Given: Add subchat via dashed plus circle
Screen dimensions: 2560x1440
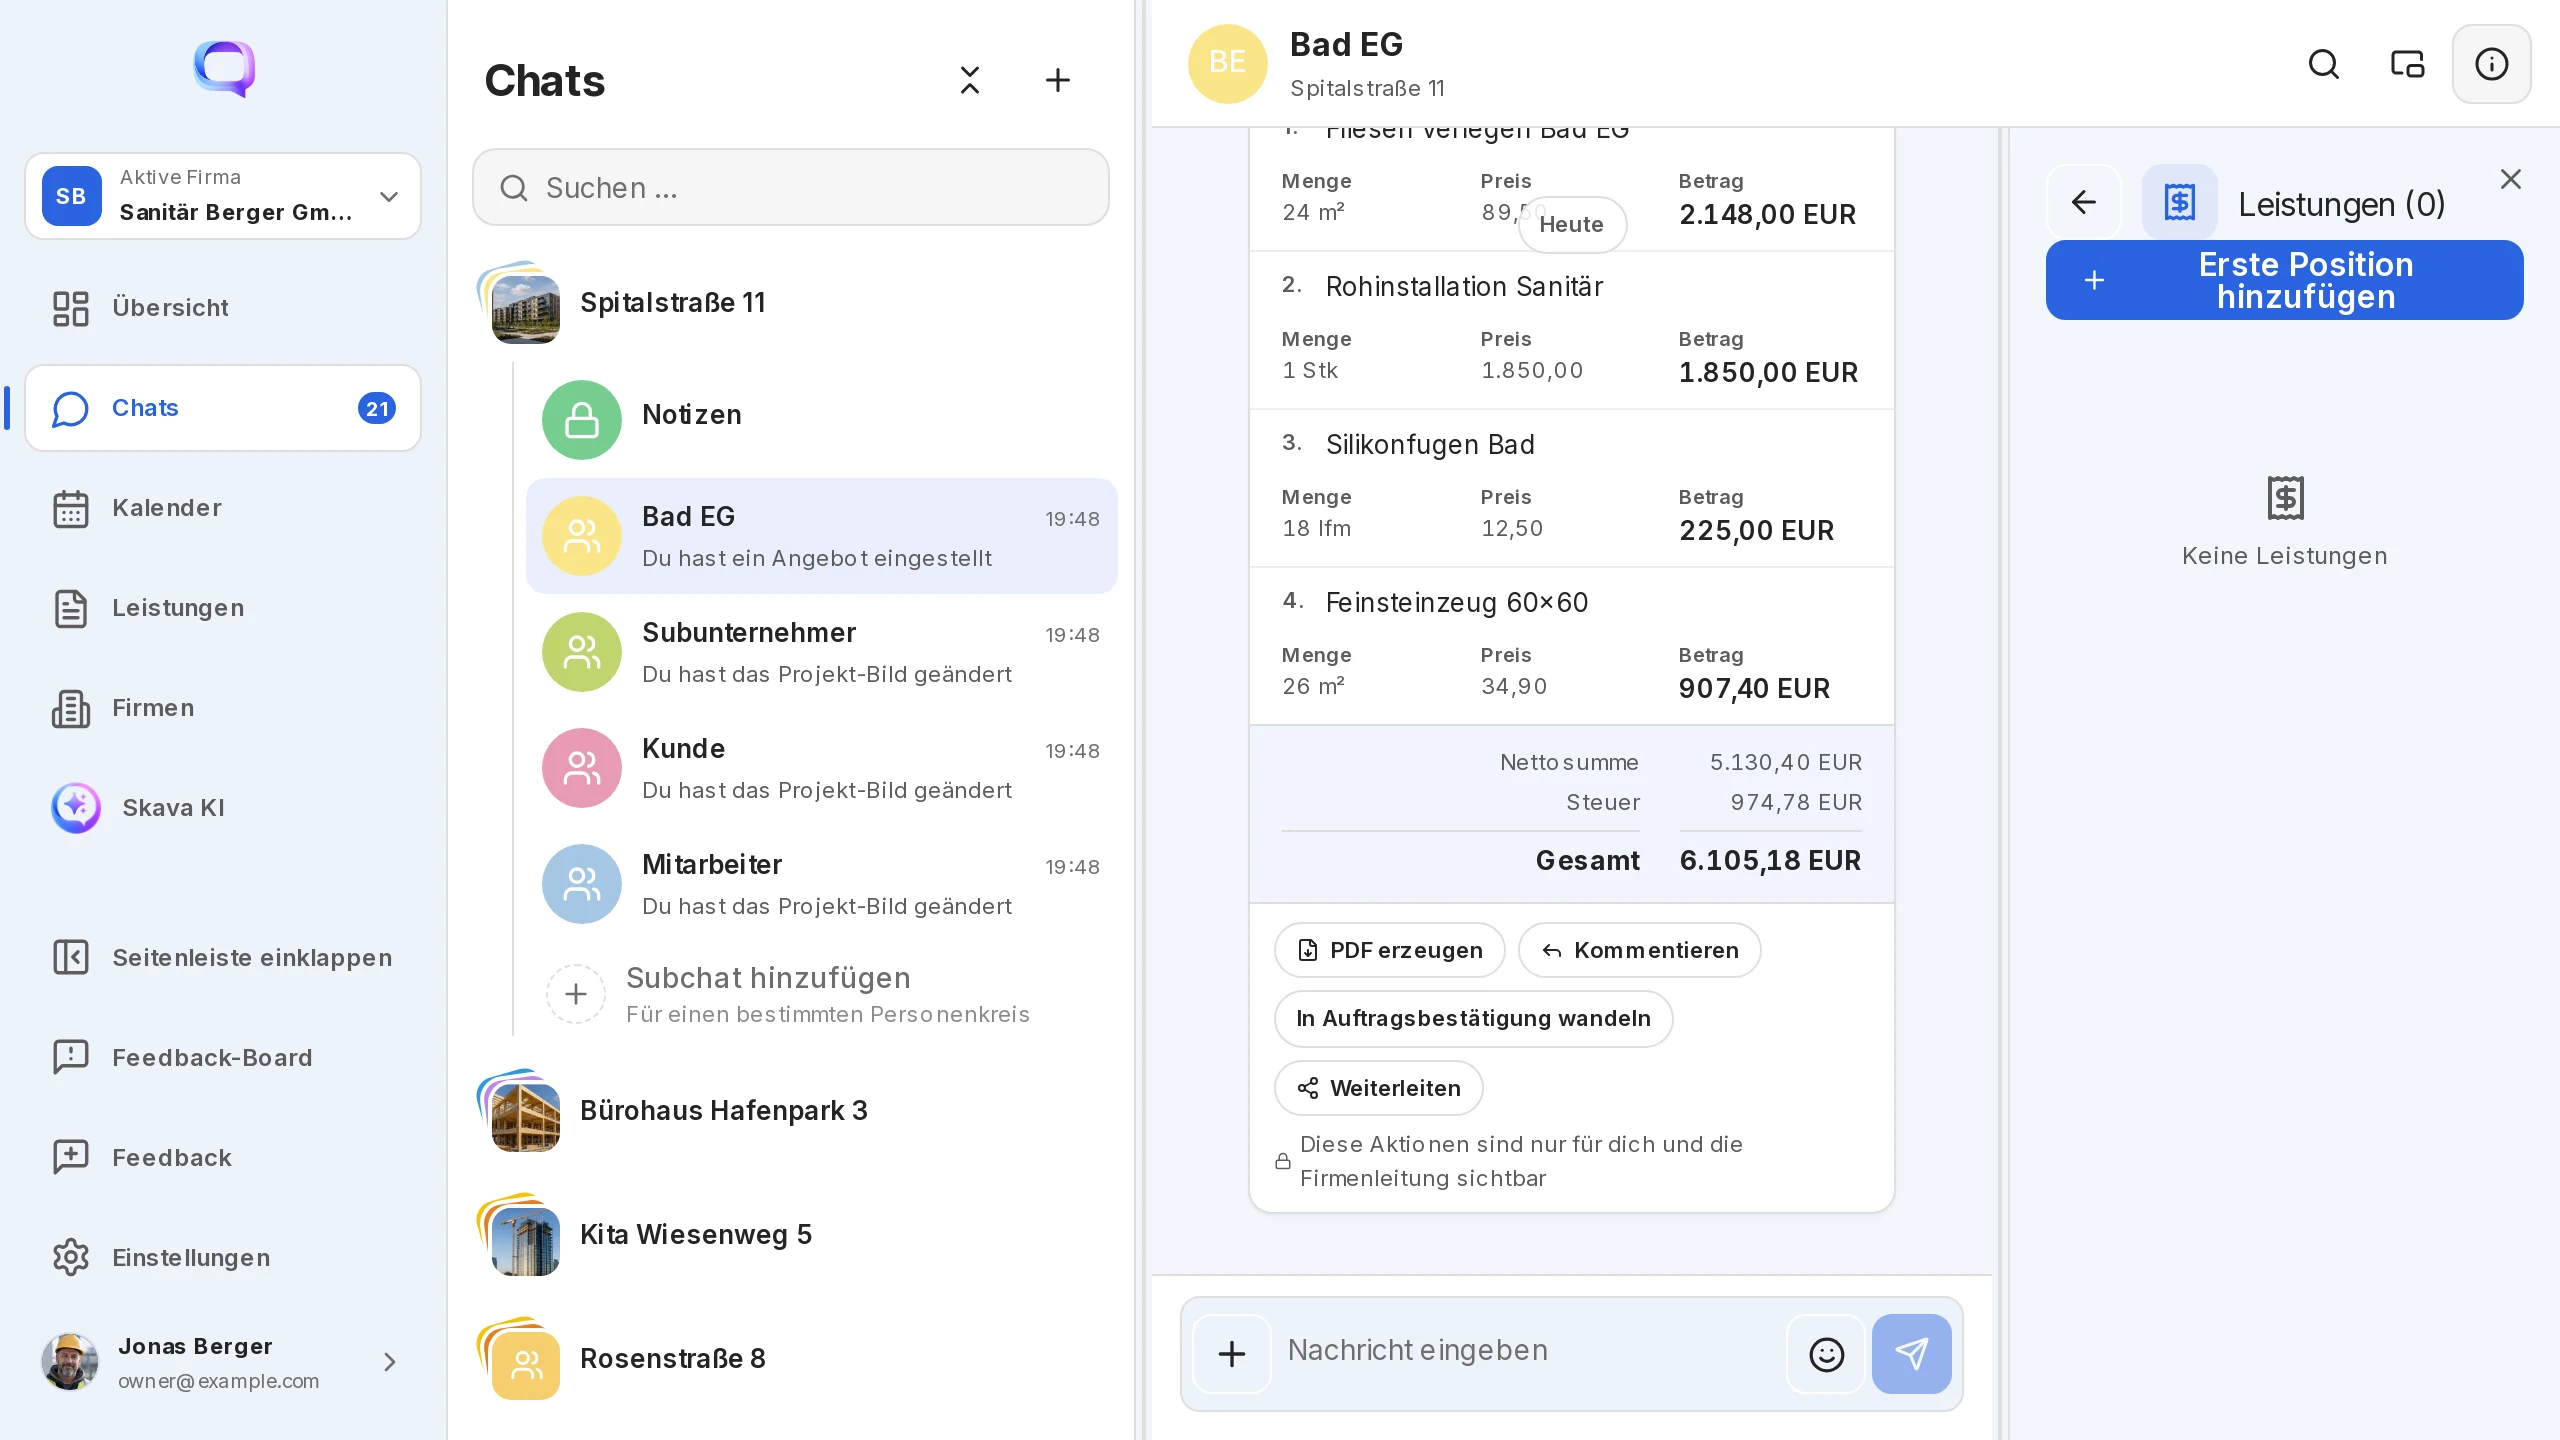Looking at the screenshot, I should click(x=575, y=993).
